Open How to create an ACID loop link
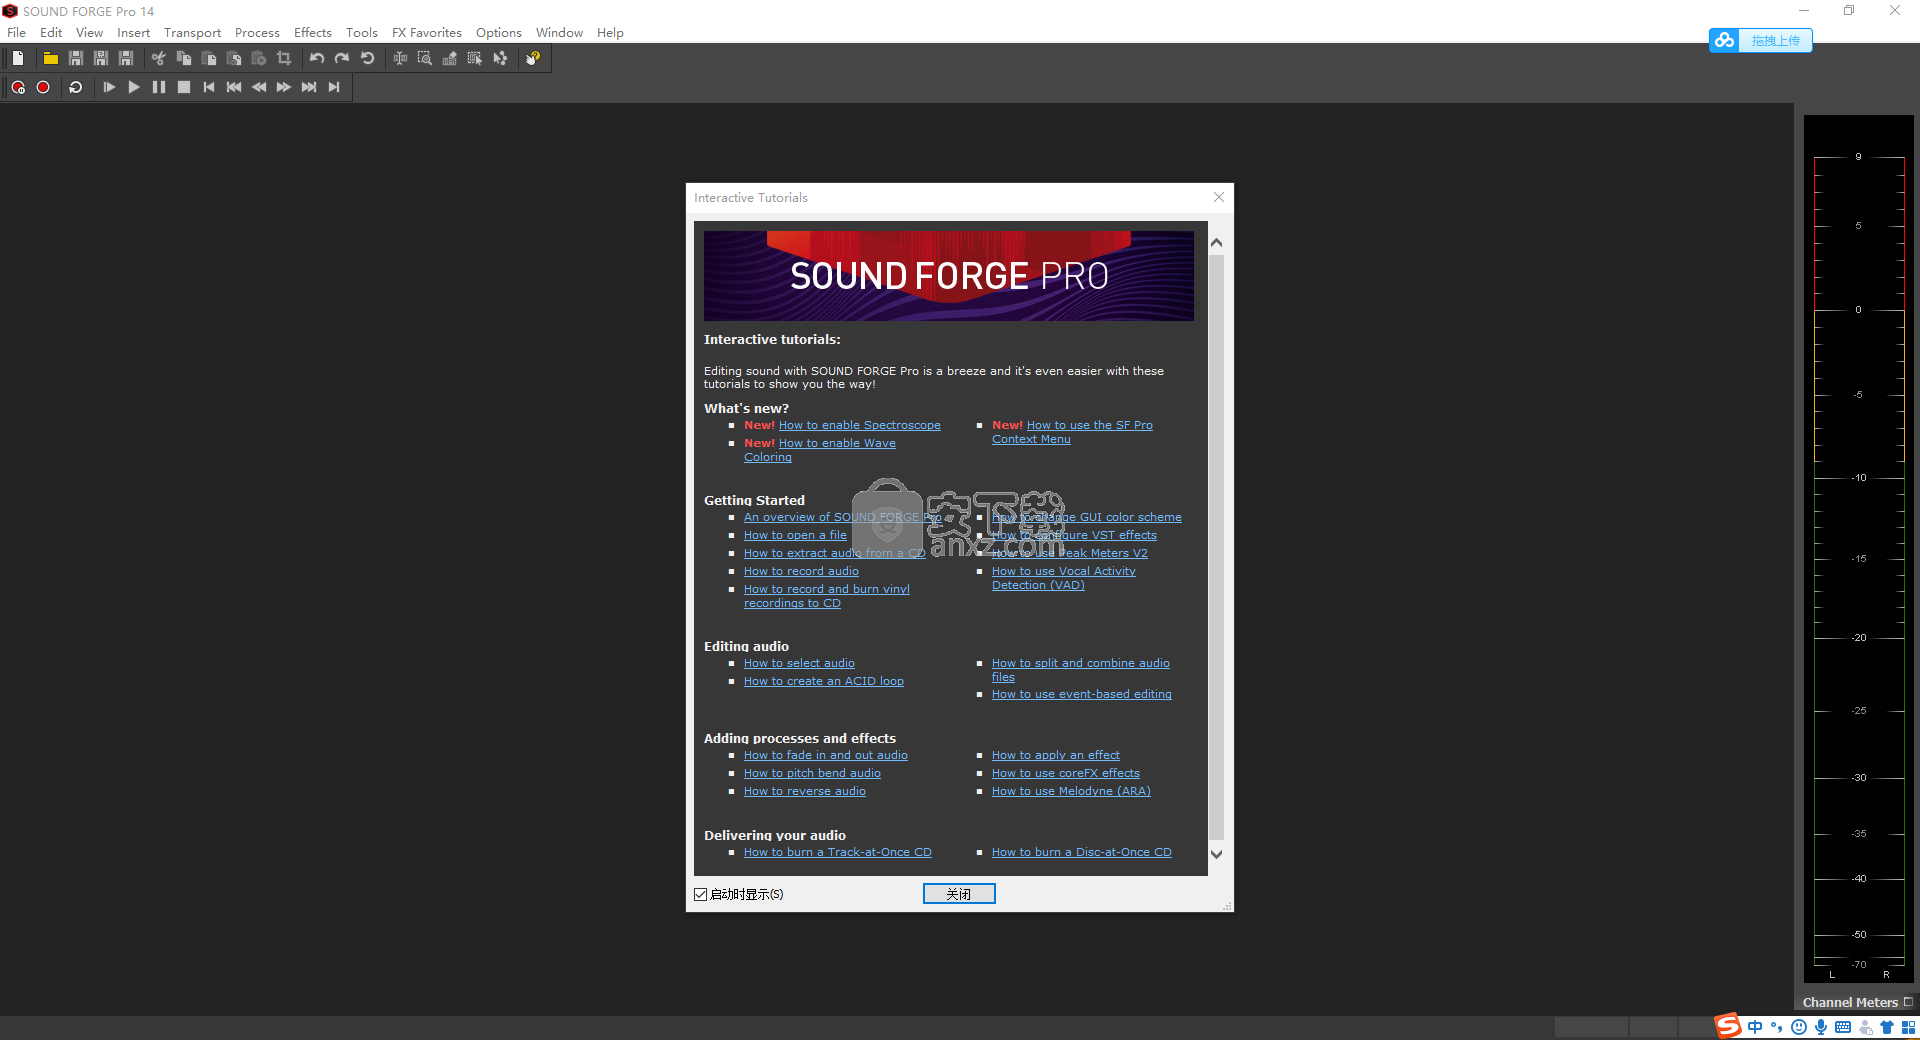Viewport: 1920px width, 1040px height. (x=824, y=681)
